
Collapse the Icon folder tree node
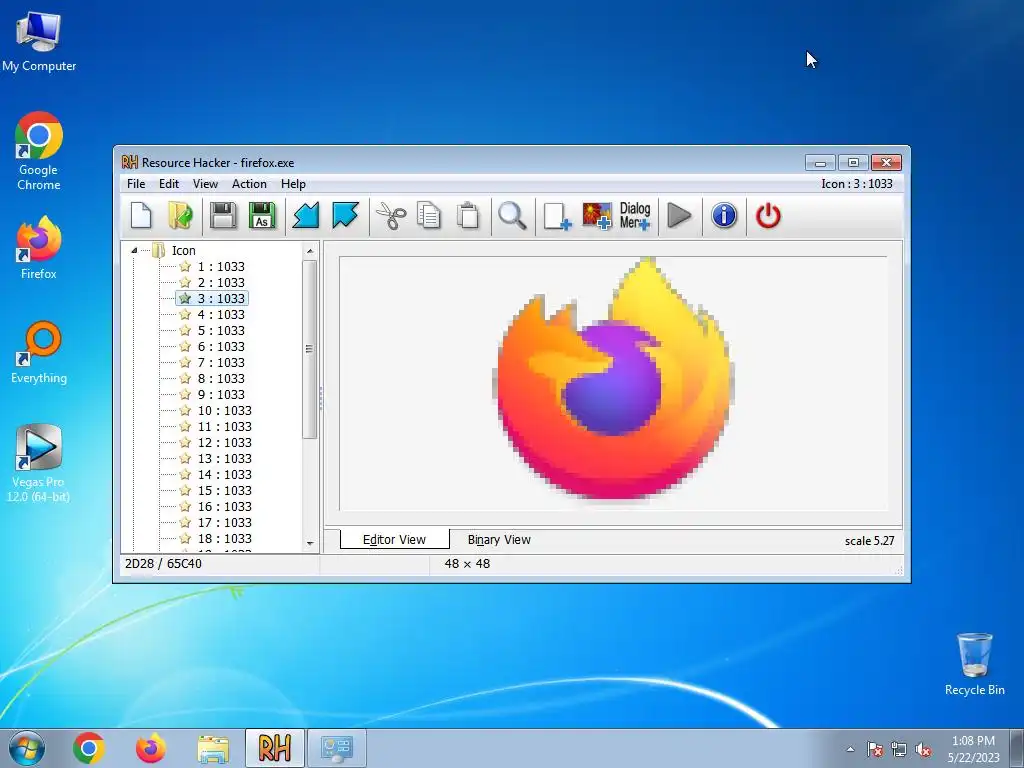click(134, 250)
